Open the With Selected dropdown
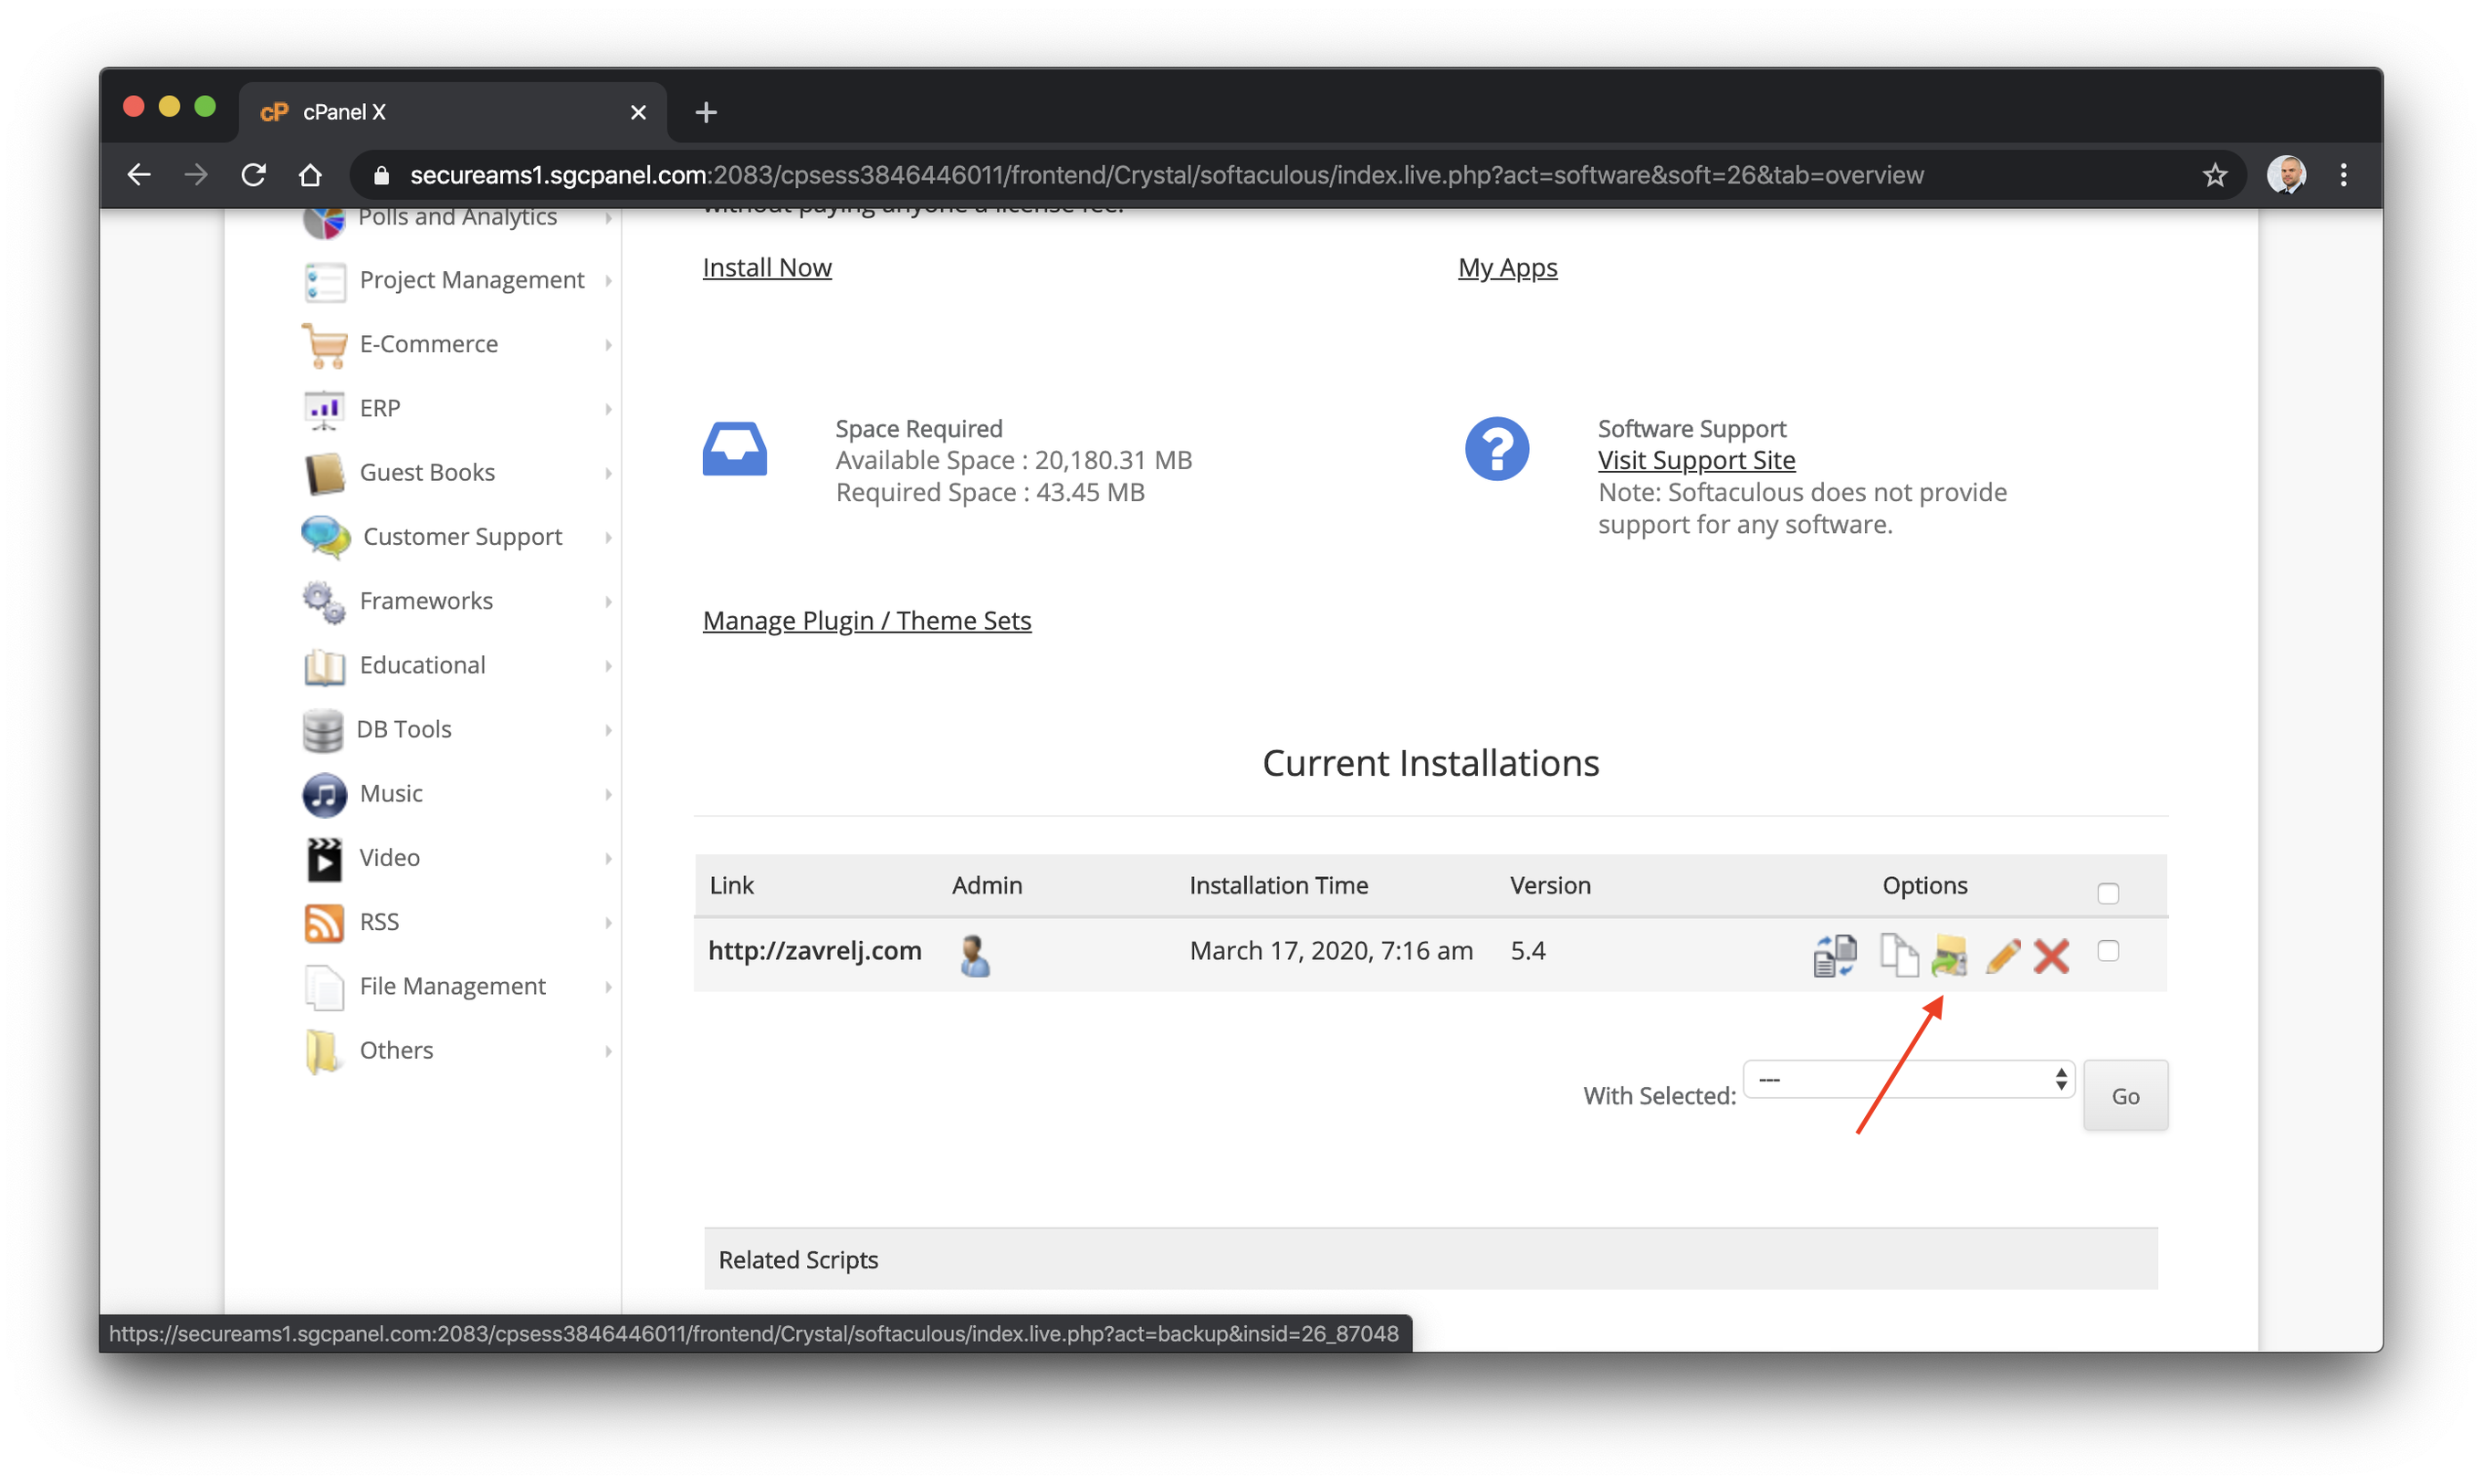The width and height of the screenshot is (2483, 1484). [x=1908, y=1079]
